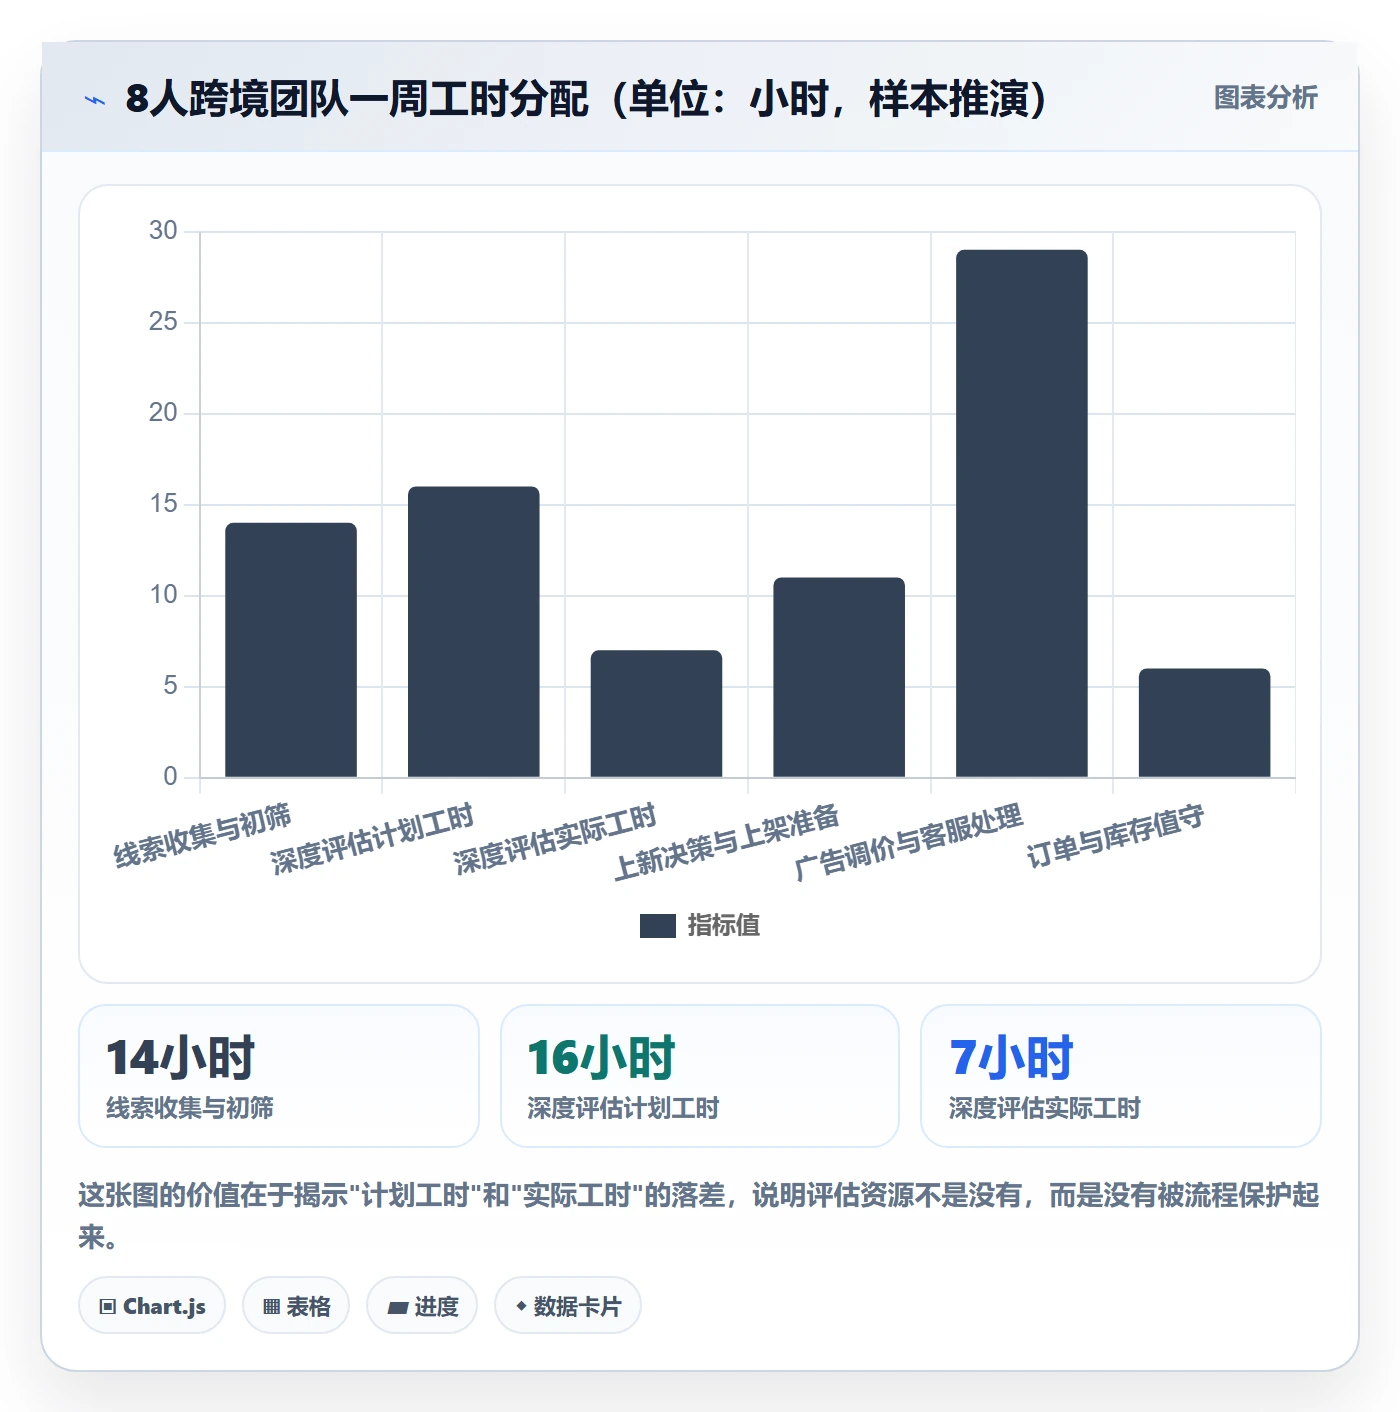
Task: Click the grid icon in the 表格 chip
Action: coord(271,1307)
